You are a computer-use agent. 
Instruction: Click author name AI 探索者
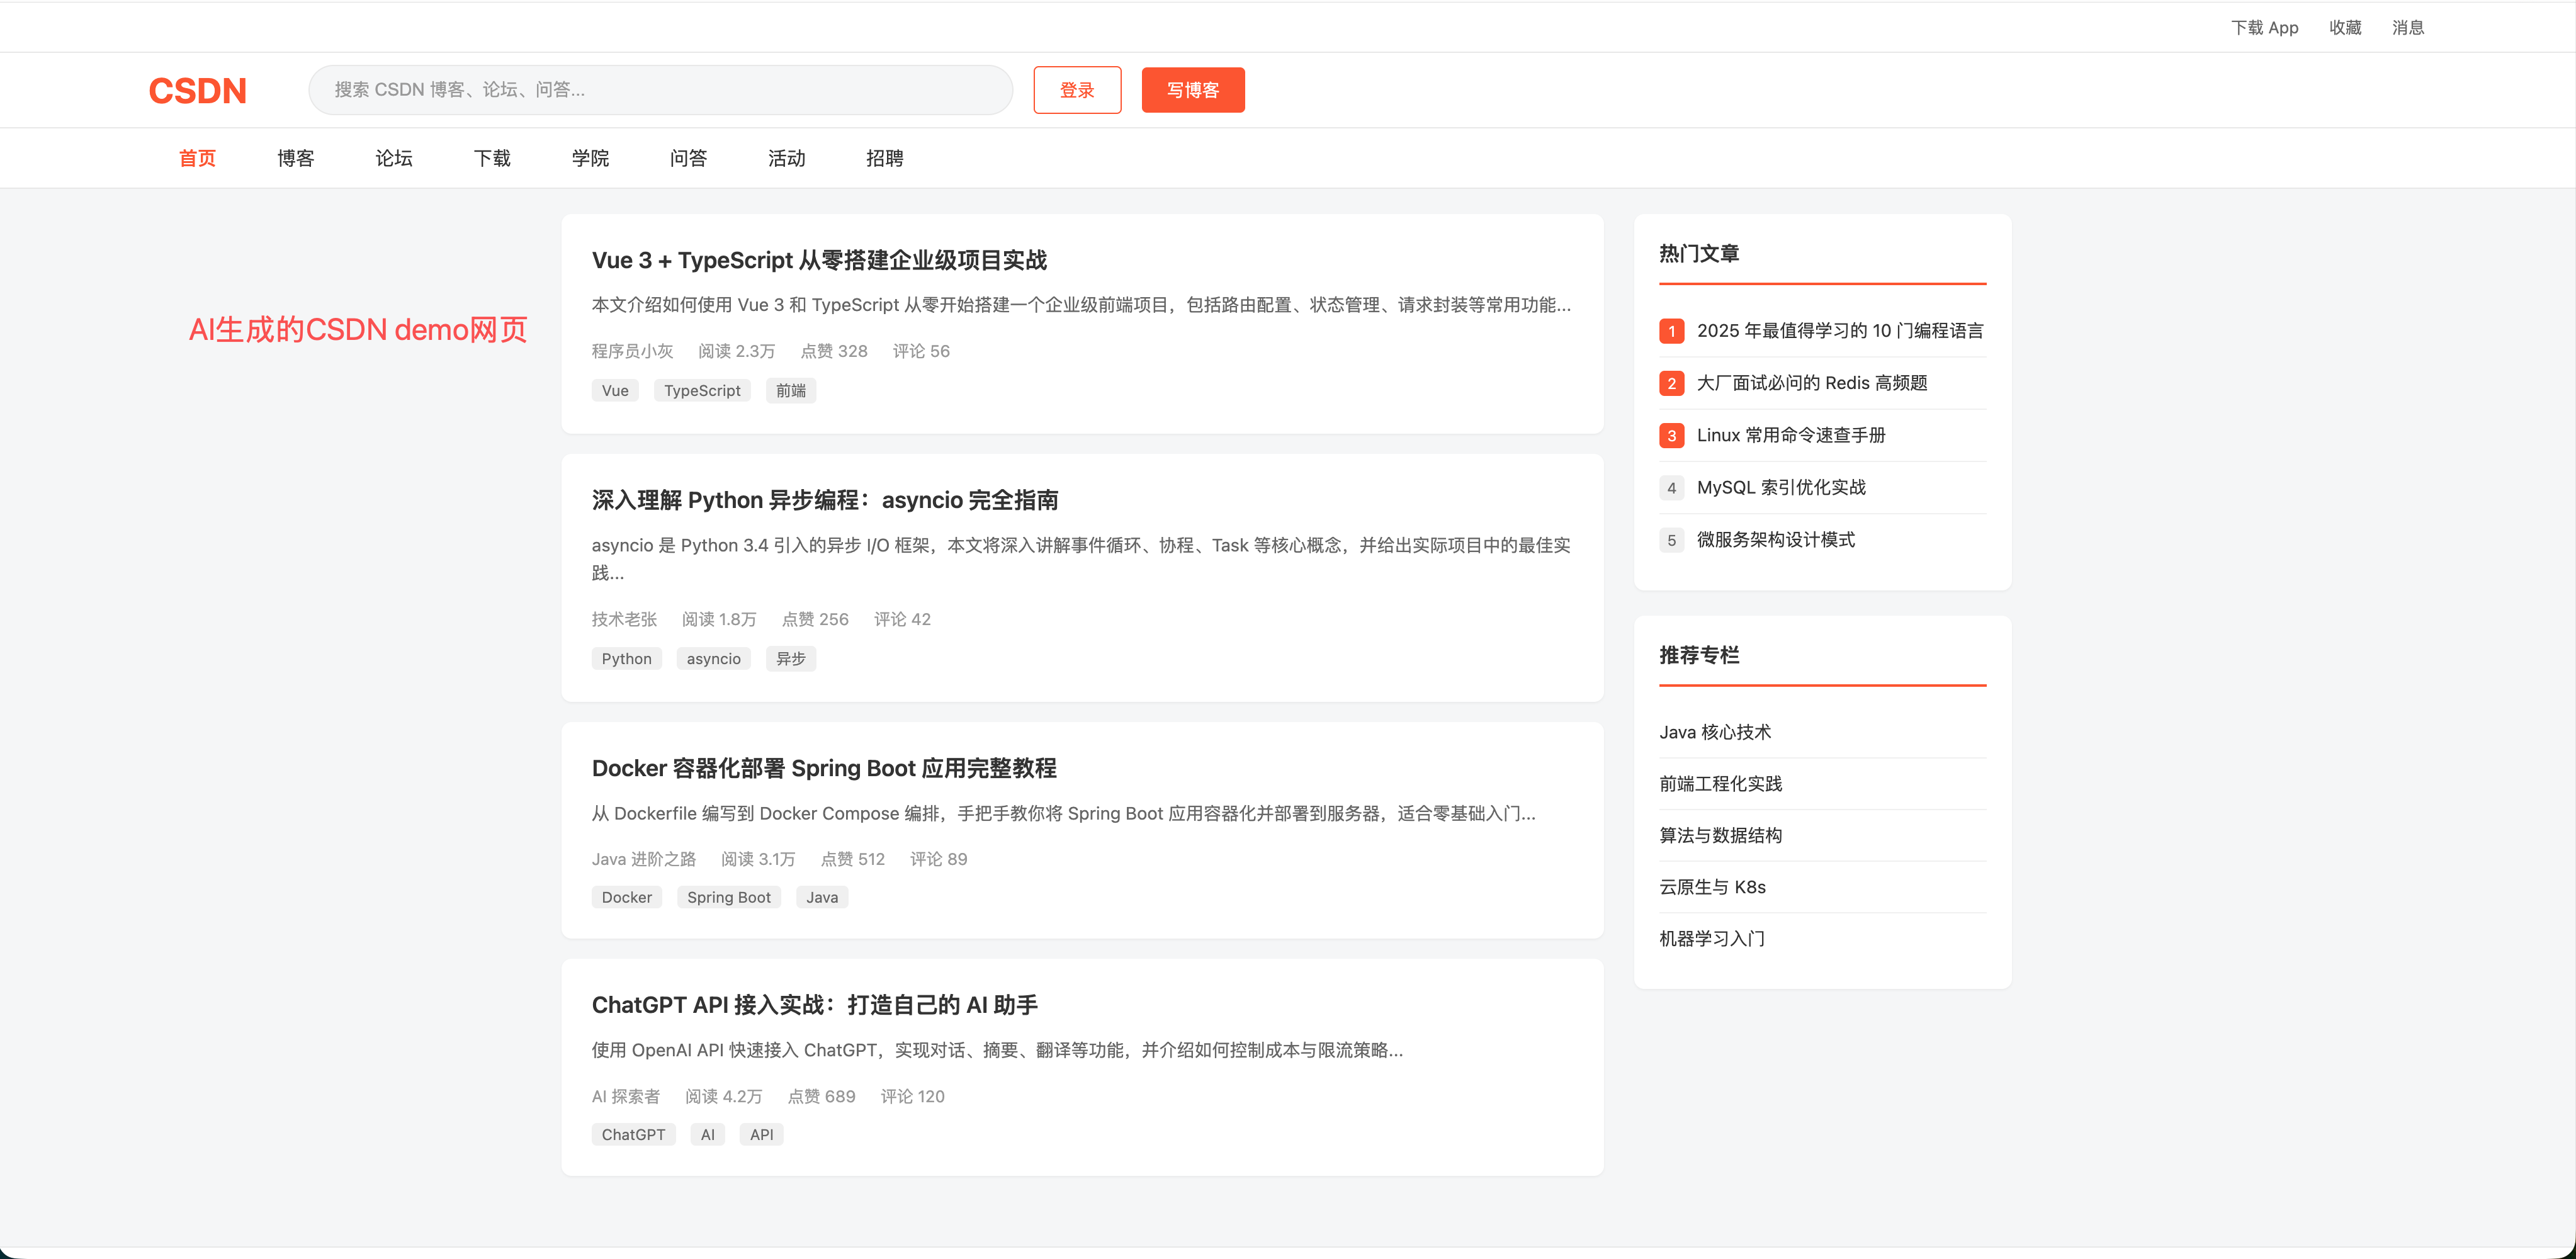point(626,1096)
